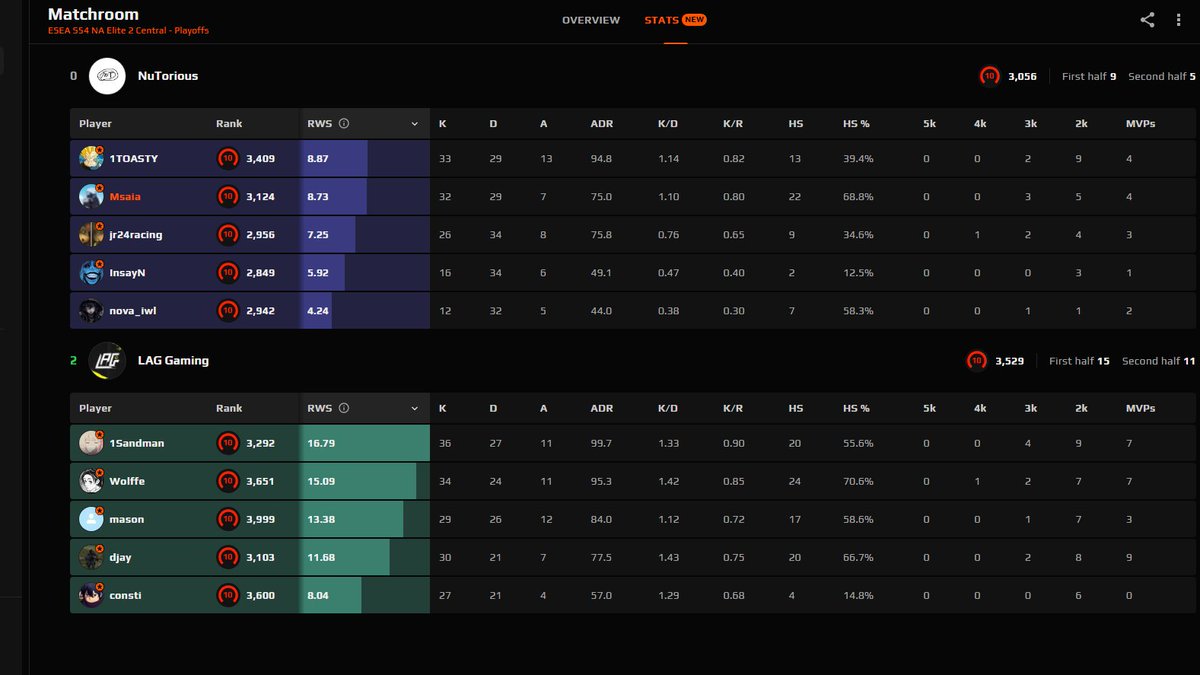Open consti player profile link

pos(125,595)
